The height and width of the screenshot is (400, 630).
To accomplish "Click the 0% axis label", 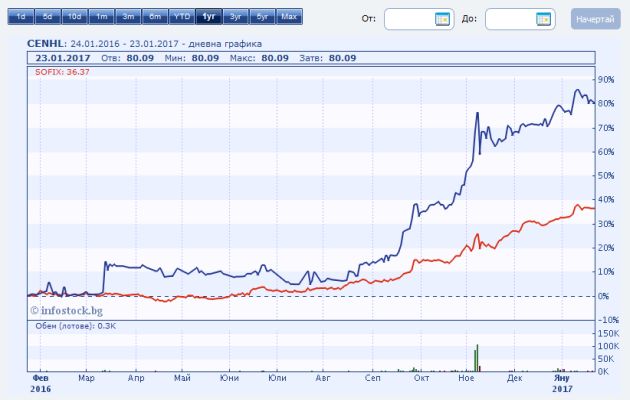I will click(603, 296).
